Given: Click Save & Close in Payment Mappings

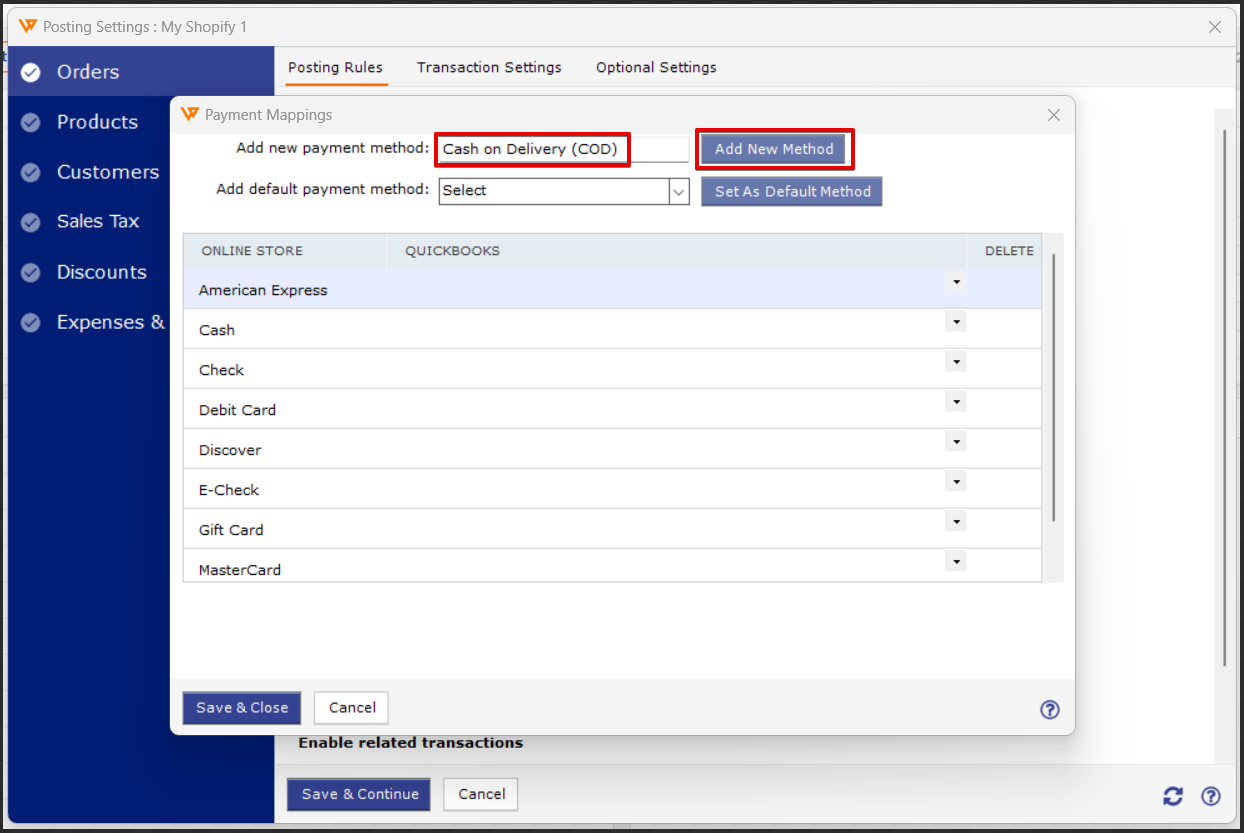Looking at the screenshot, I should (x=242, y=708).
